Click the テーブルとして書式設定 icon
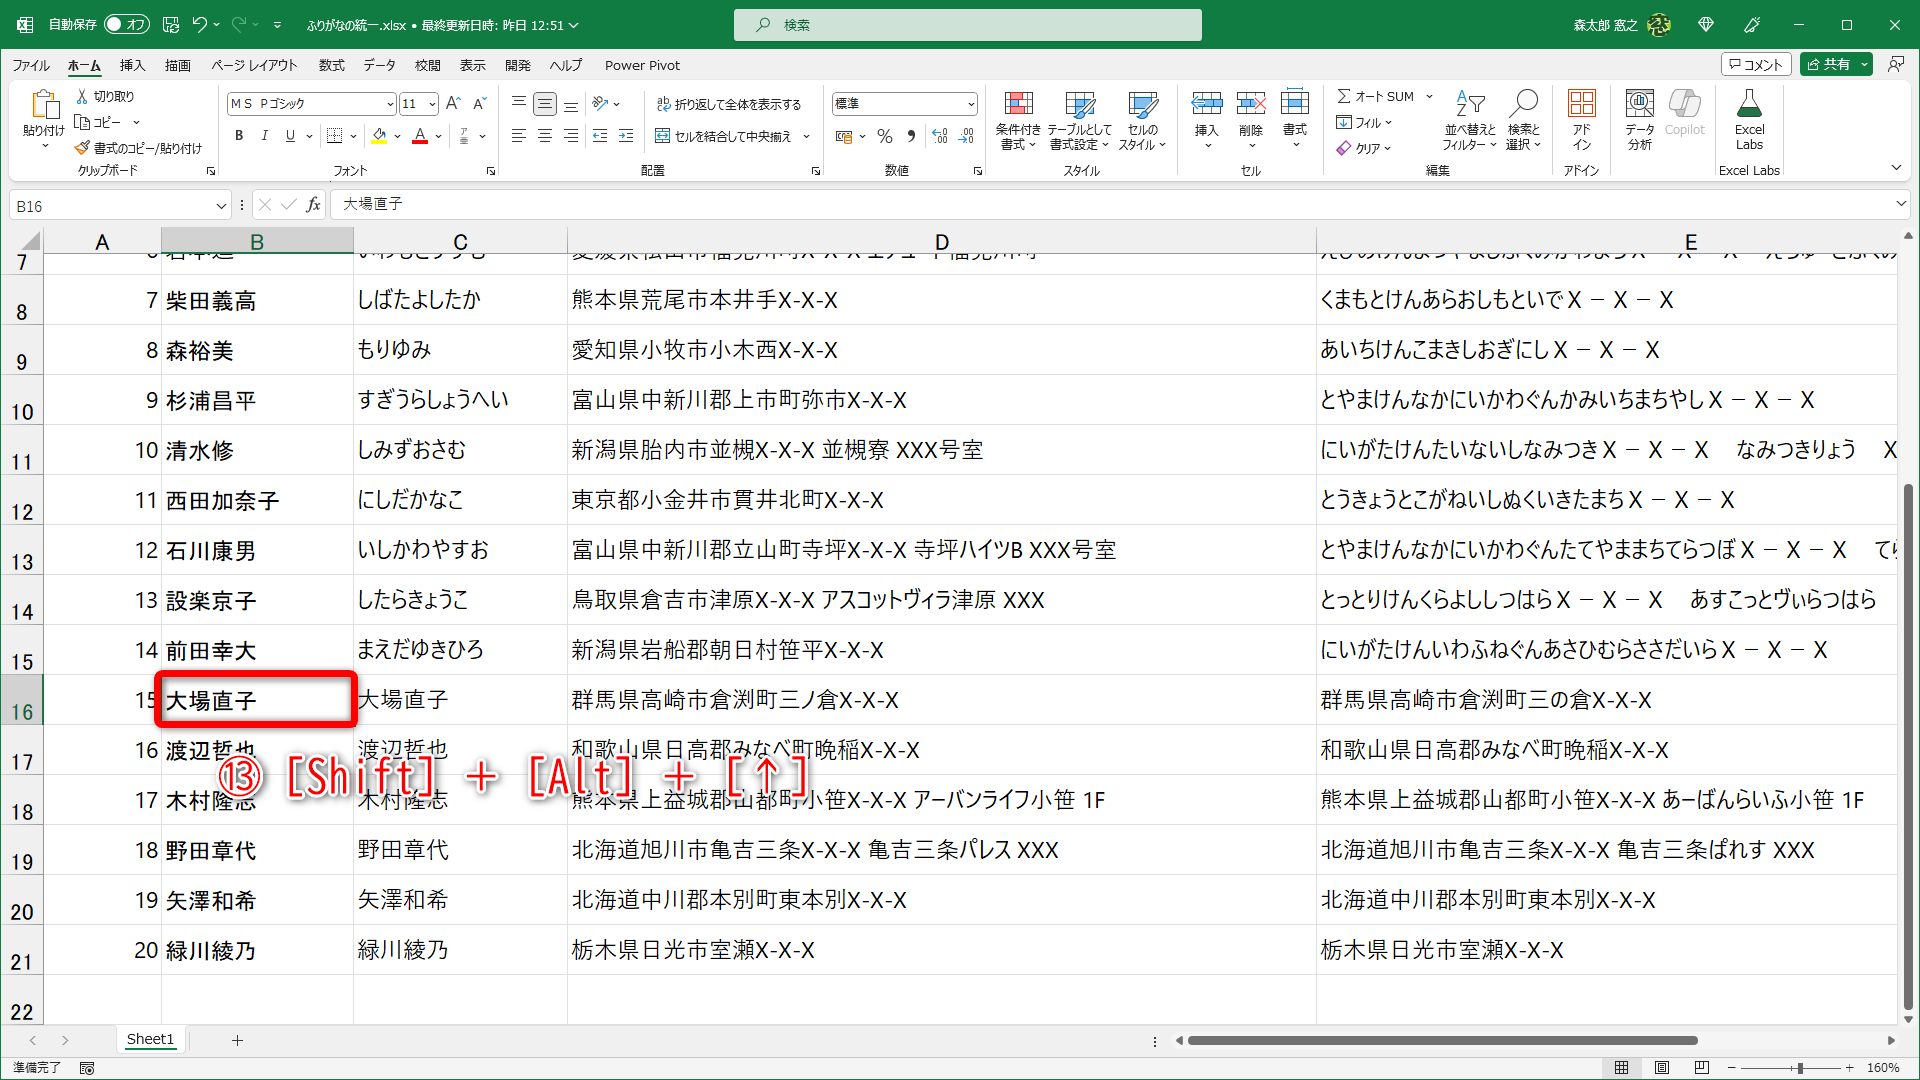Screen dimensions: 1920x1080 1080,120
